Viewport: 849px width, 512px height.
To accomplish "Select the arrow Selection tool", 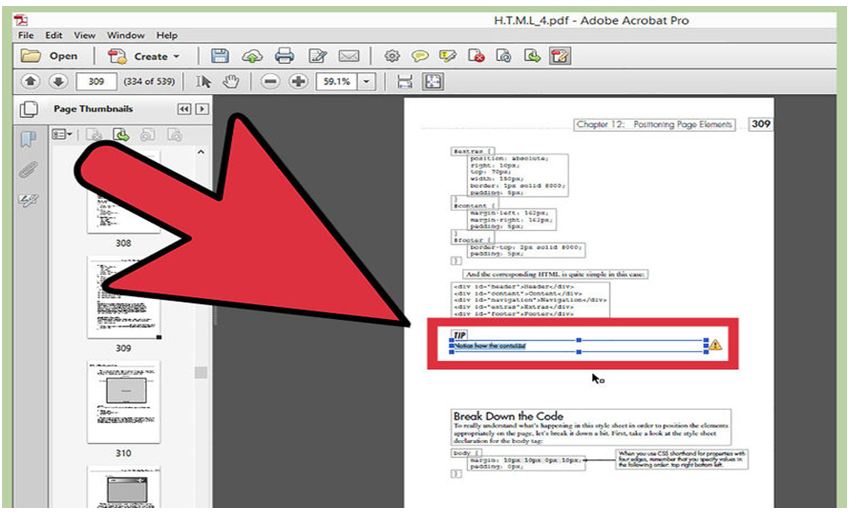I will 204,82.
